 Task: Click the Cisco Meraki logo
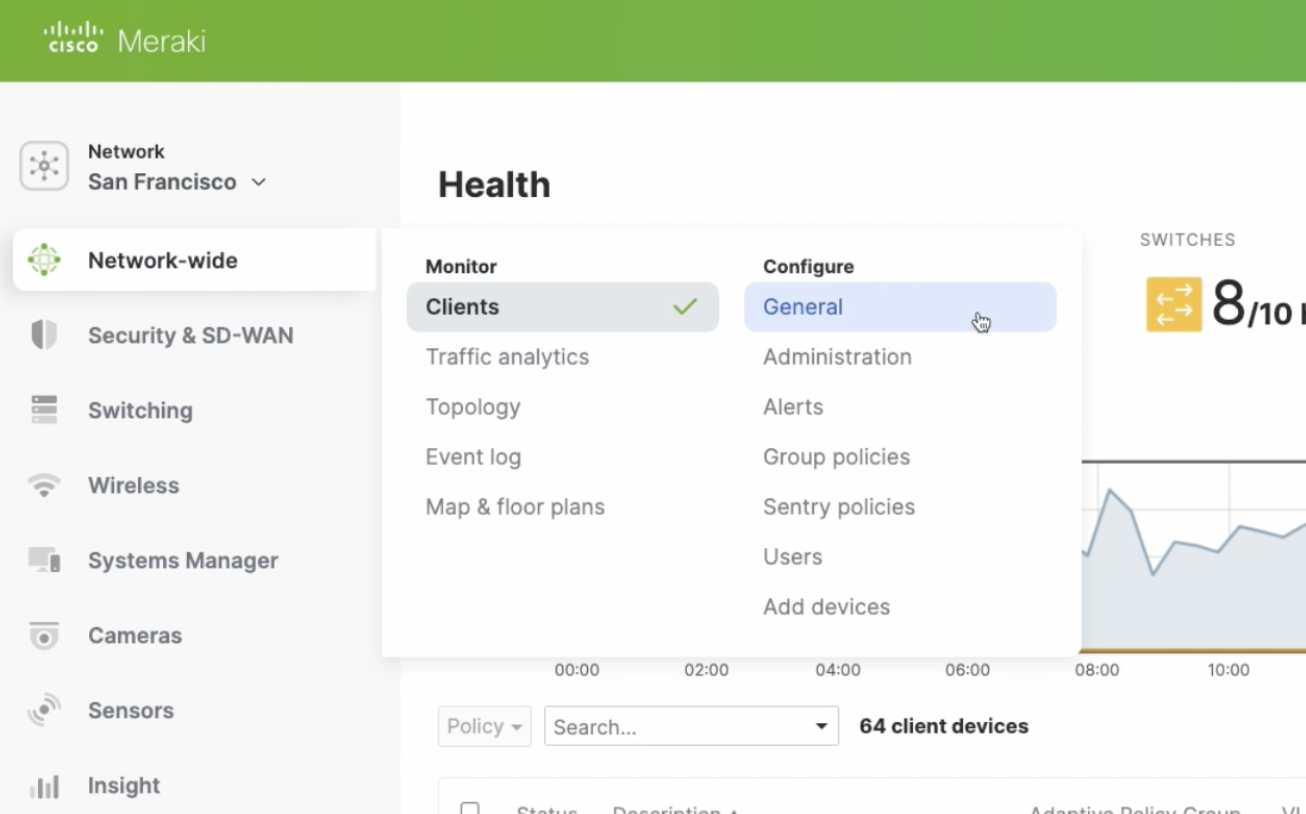[124, 39]
